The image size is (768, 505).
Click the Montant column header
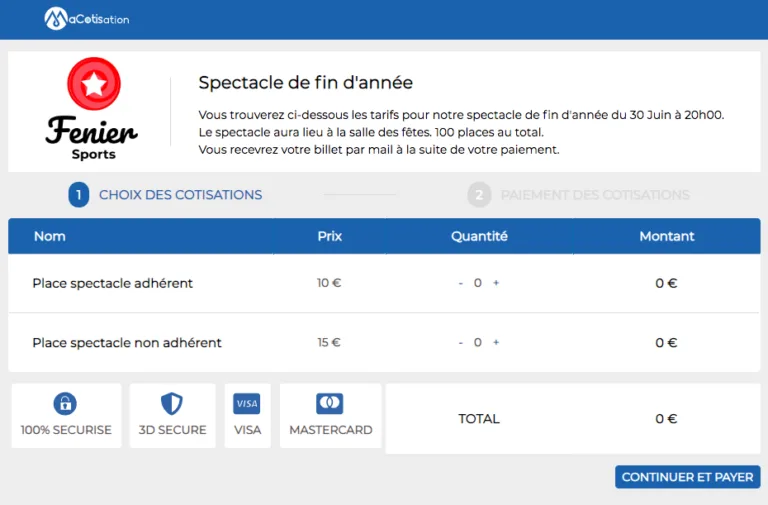tap(667, 236)
